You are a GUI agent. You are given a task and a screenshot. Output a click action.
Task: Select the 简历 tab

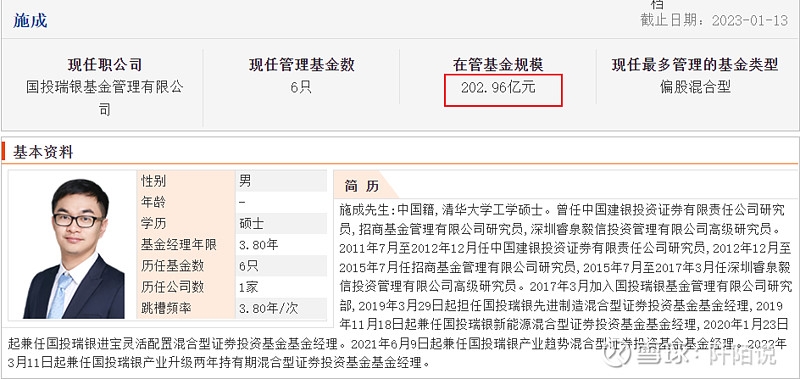pos(361,186)
